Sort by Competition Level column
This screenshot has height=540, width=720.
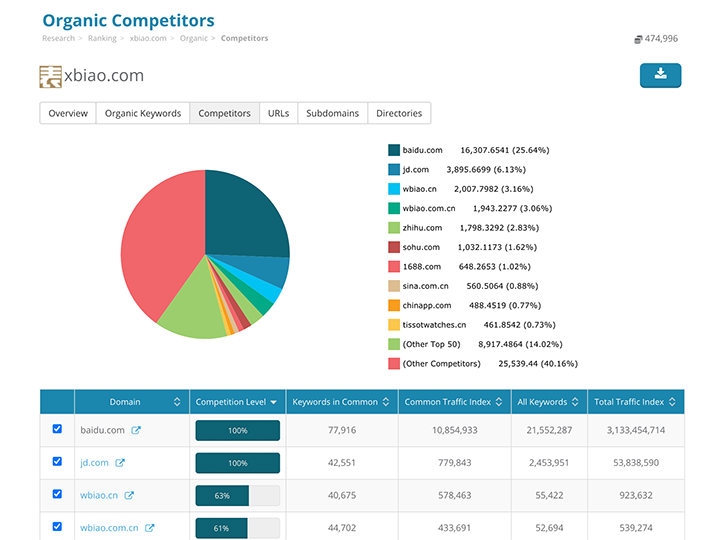[x=237, y=402]
